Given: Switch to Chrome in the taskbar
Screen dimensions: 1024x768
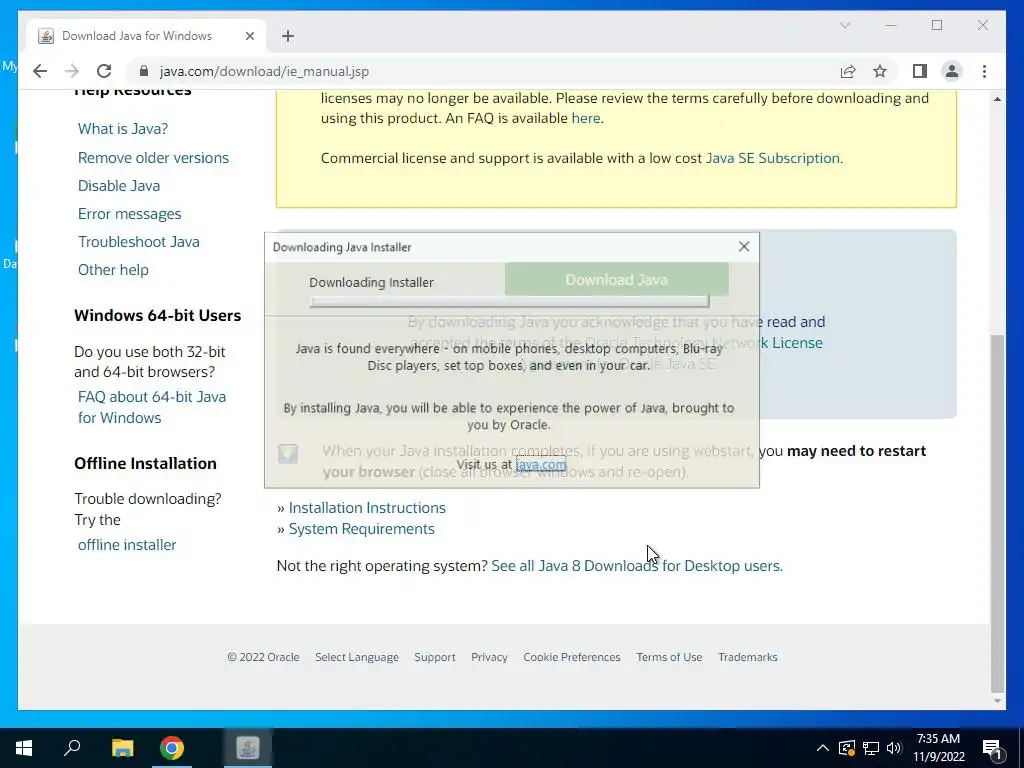Looking at the screenshot, I should point(172,748).
